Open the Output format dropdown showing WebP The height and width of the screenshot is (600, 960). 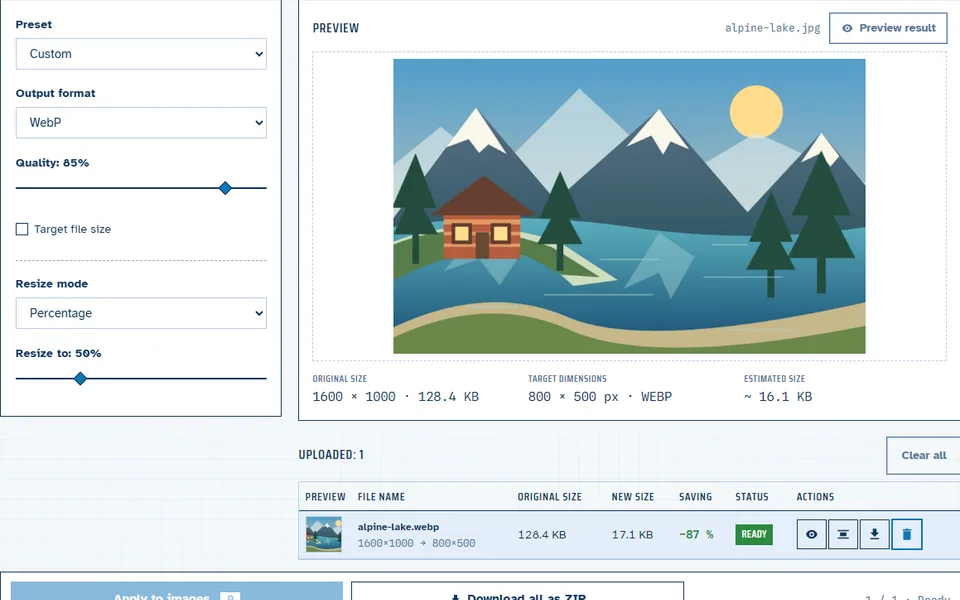[141, 122]
